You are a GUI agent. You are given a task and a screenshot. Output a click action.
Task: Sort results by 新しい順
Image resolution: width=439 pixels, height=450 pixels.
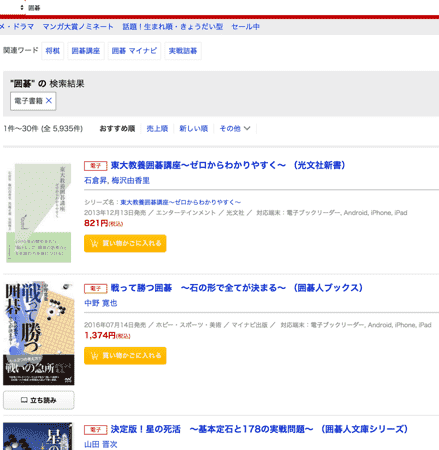click(x=193, y=128)
